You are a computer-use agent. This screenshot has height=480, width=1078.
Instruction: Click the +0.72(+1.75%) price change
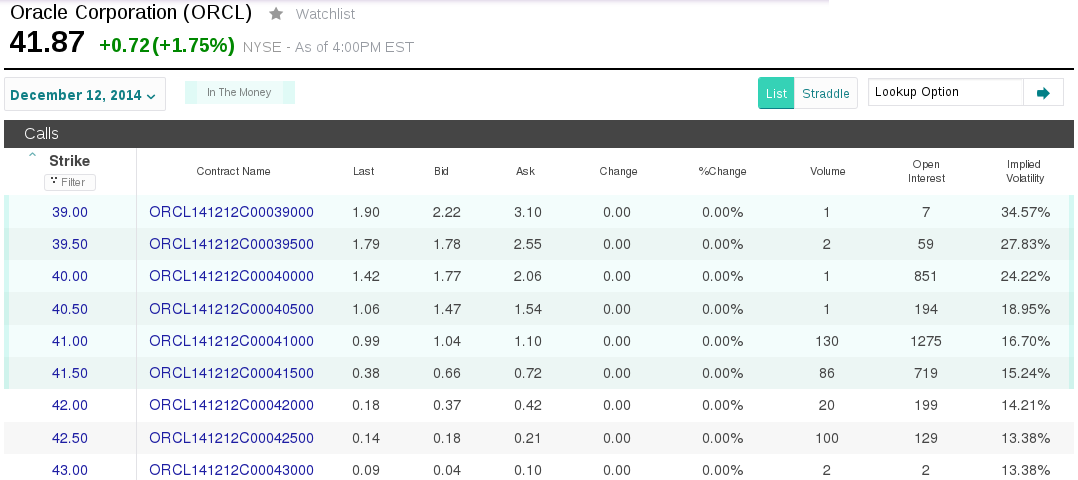(167, 45)
